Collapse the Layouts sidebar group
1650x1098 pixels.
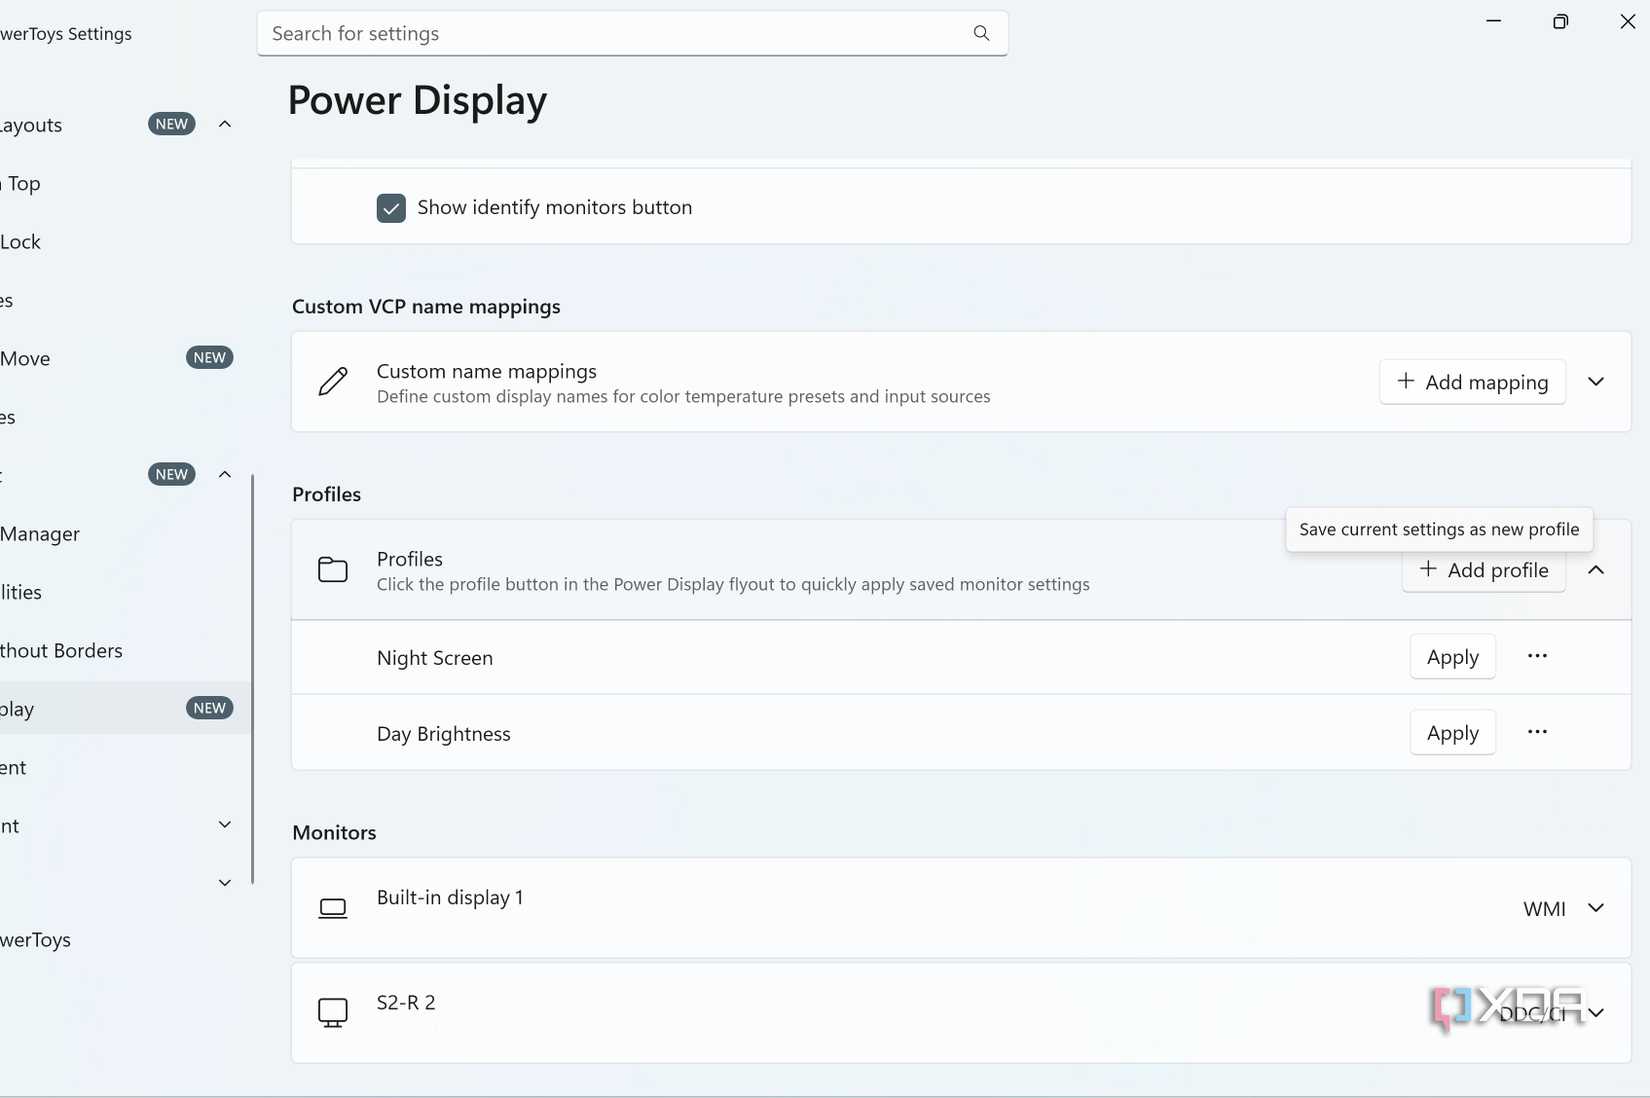(225, 124)
